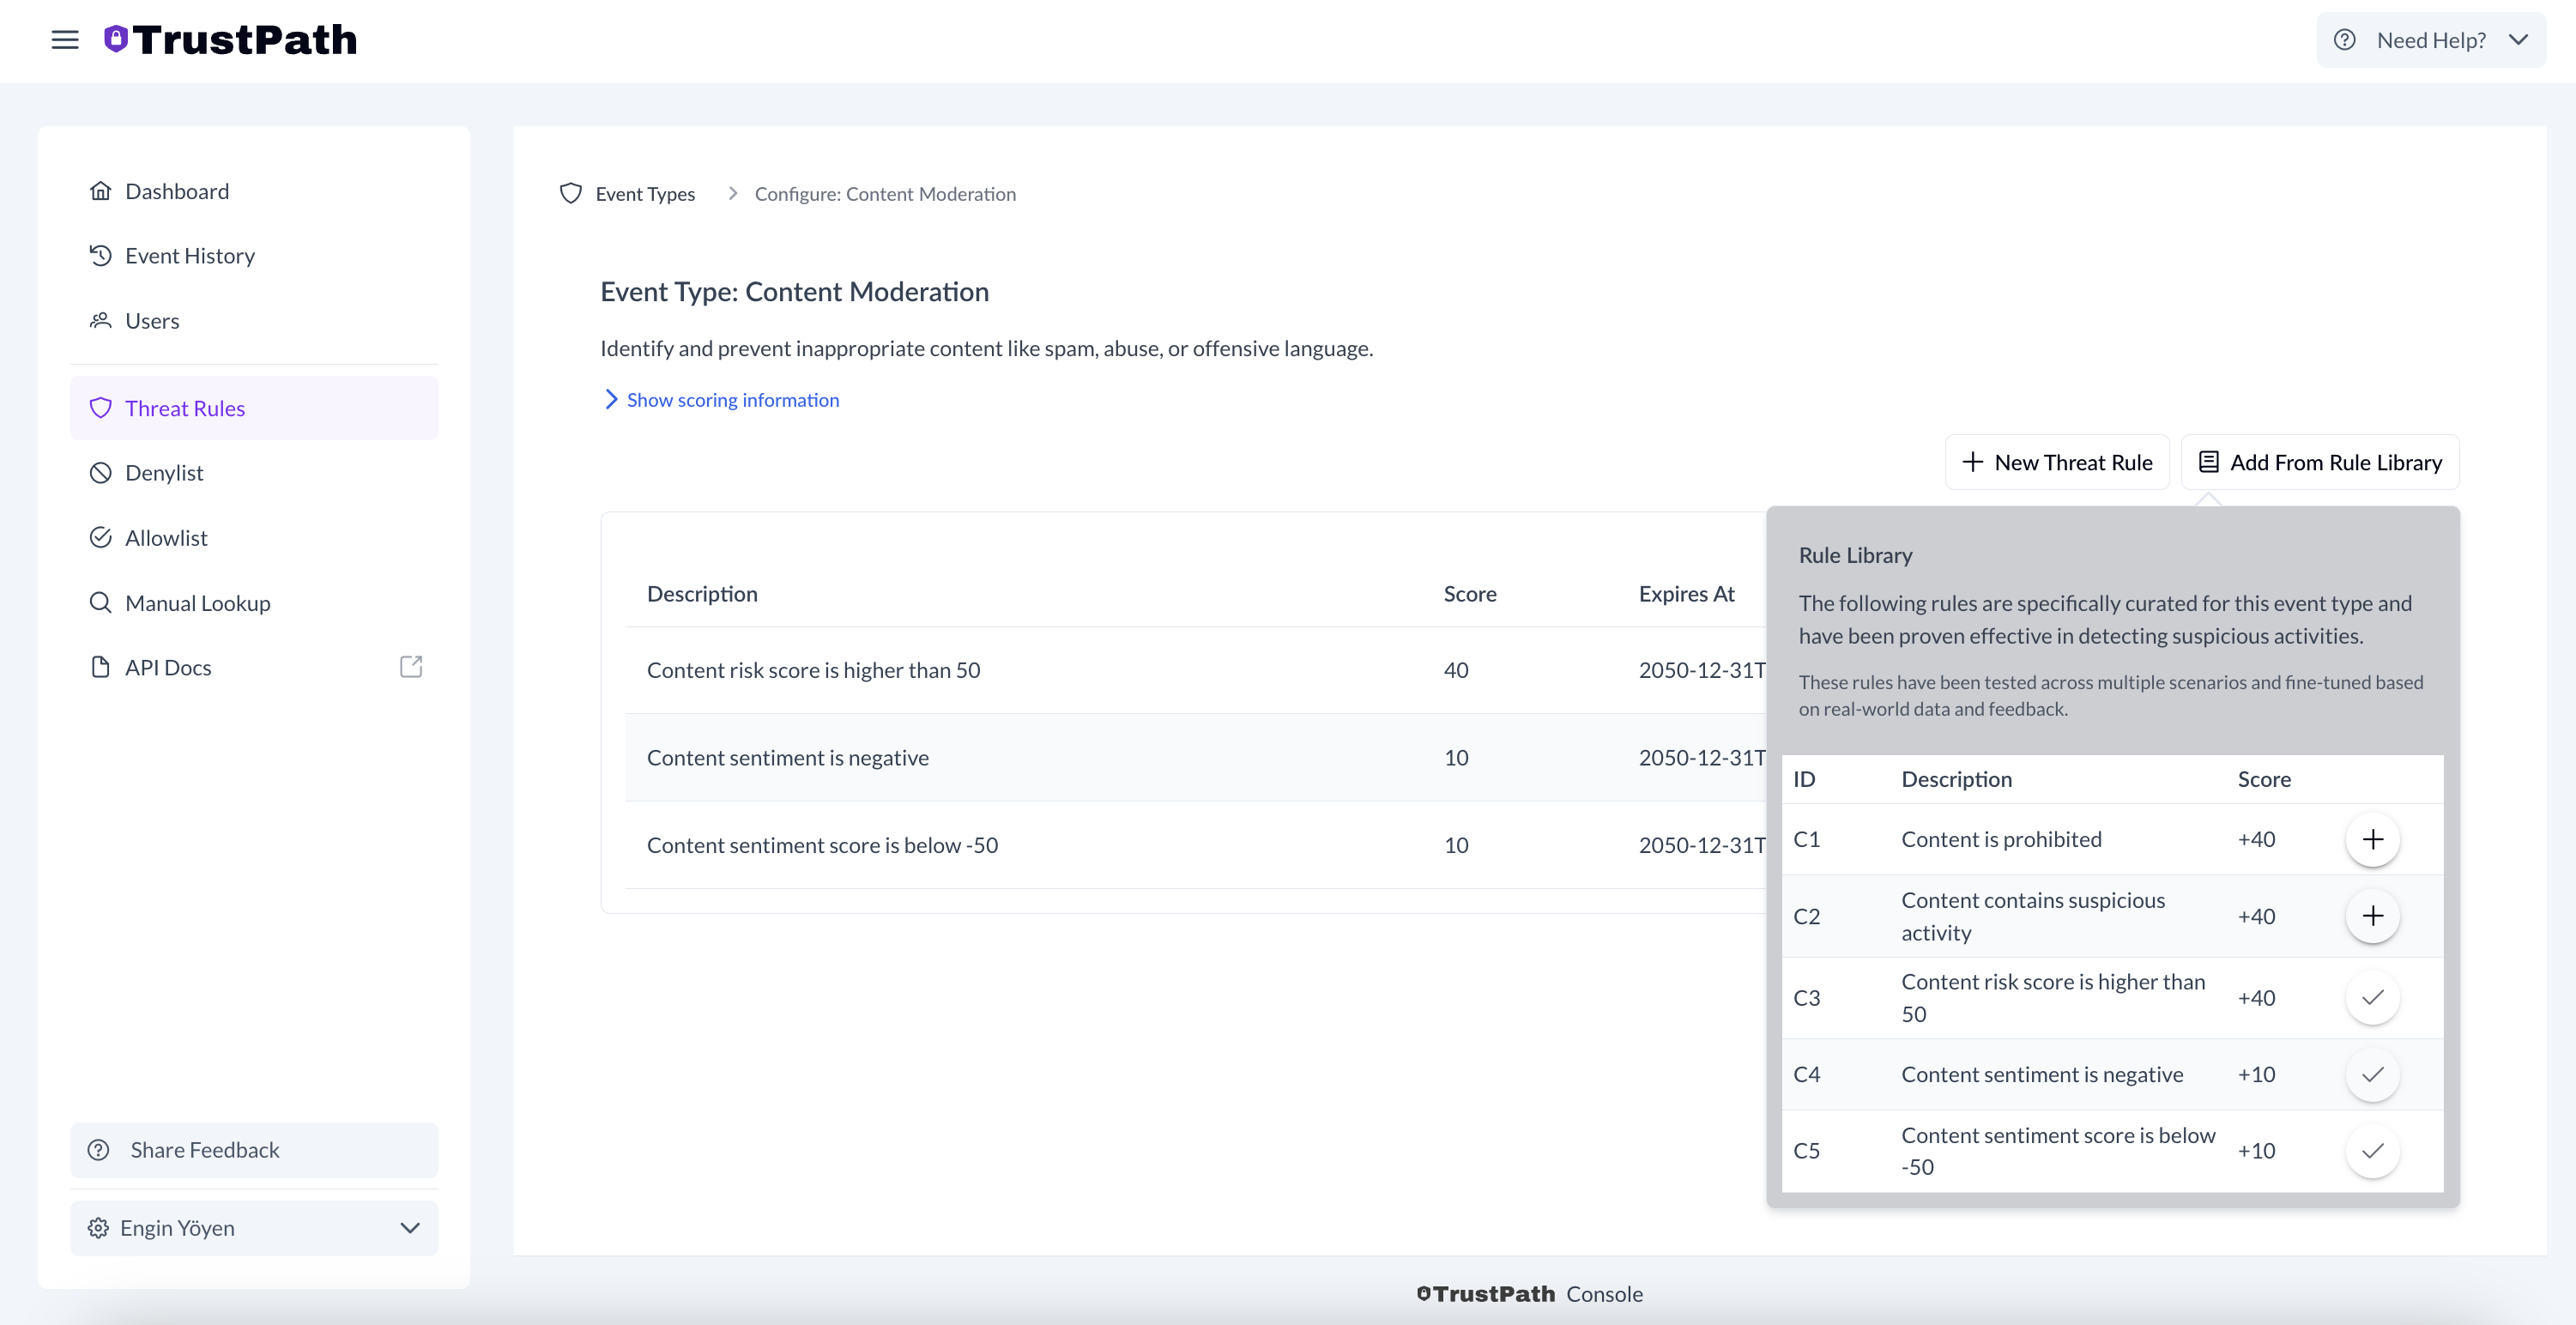Click the library list icon on Add From Rule Library
The height and width of the screenshot is (1325, 2576).
click(x=2208, y=462)
